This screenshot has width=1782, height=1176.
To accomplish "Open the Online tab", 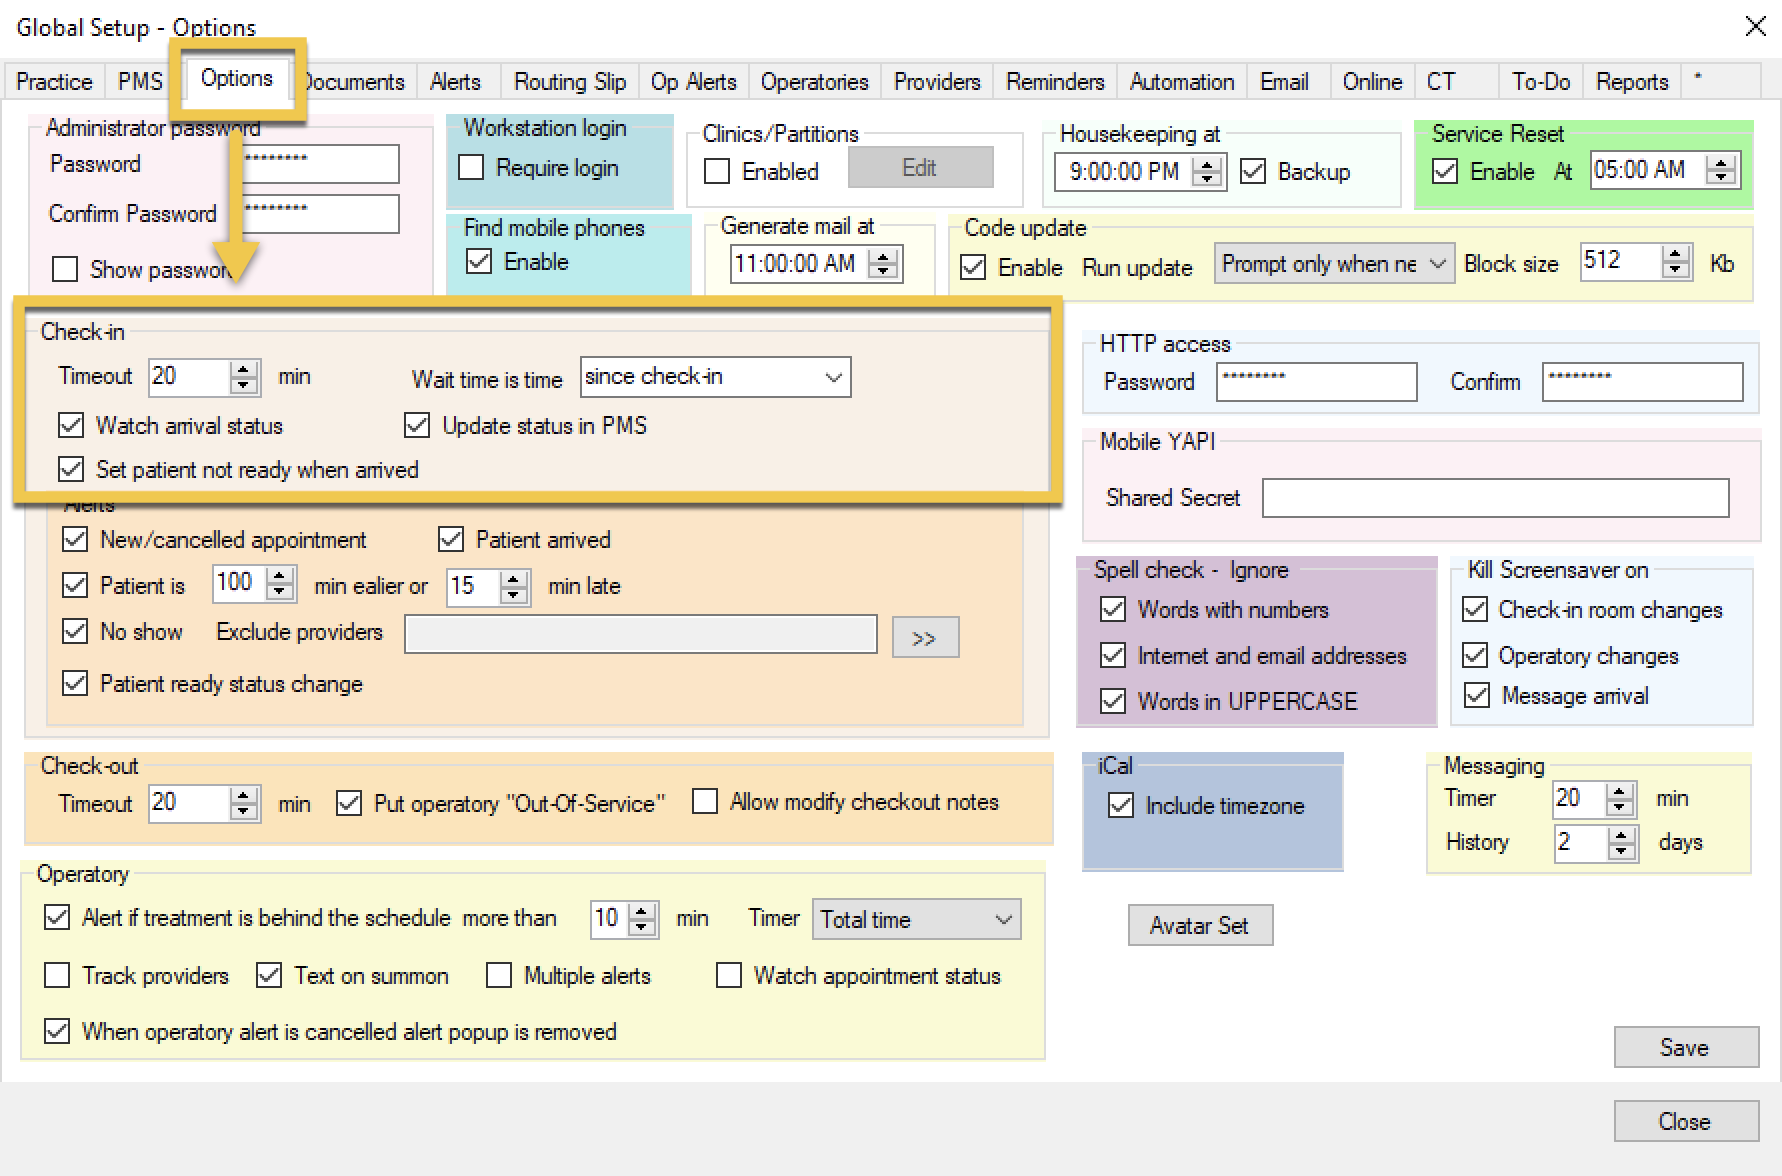I will (x=1372, y=82).
